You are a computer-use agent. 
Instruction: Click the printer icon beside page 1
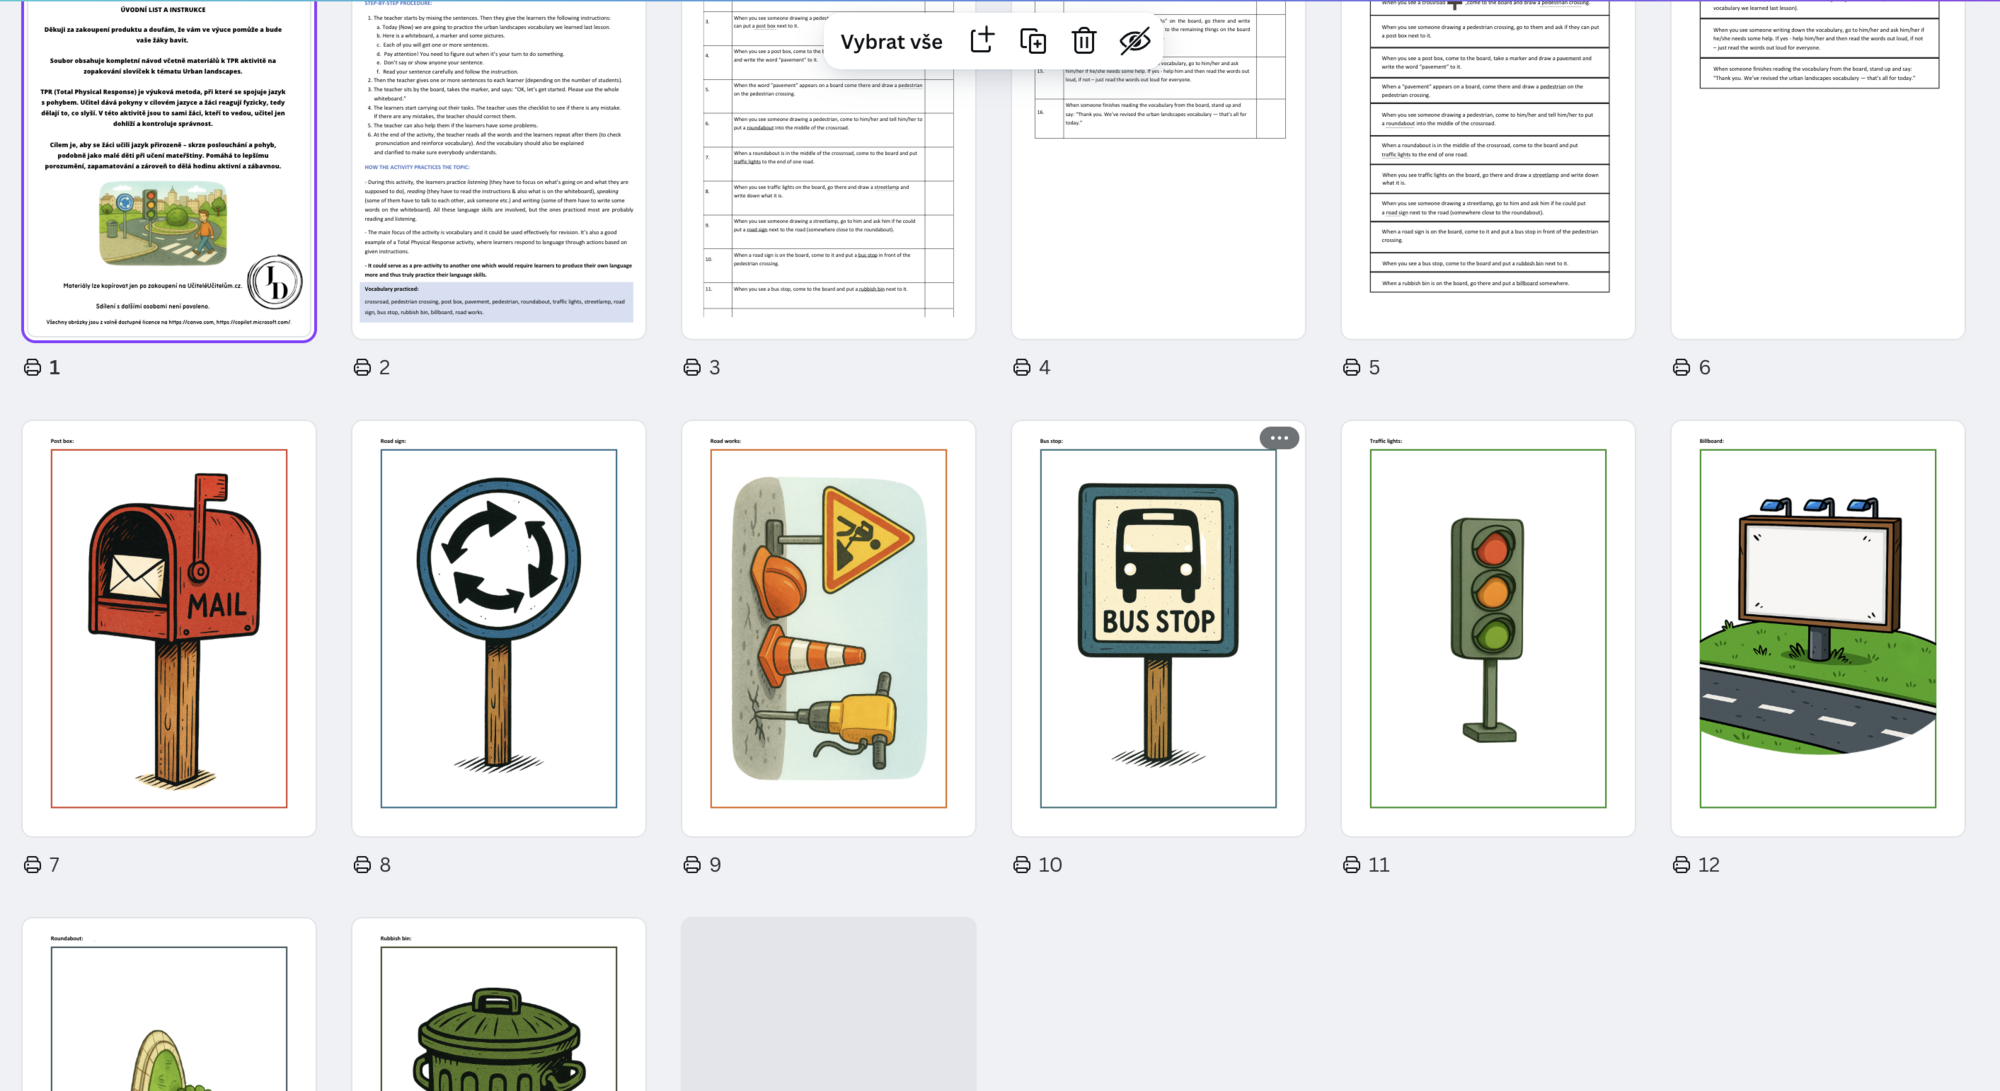pyautogui.click(x=33, y=367)
